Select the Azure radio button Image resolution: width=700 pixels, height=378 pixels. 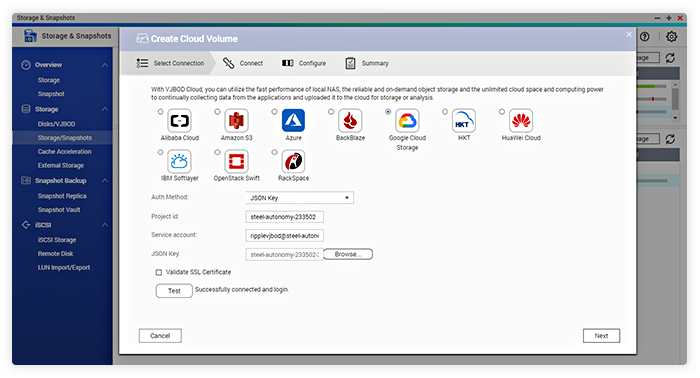(274, 112)
